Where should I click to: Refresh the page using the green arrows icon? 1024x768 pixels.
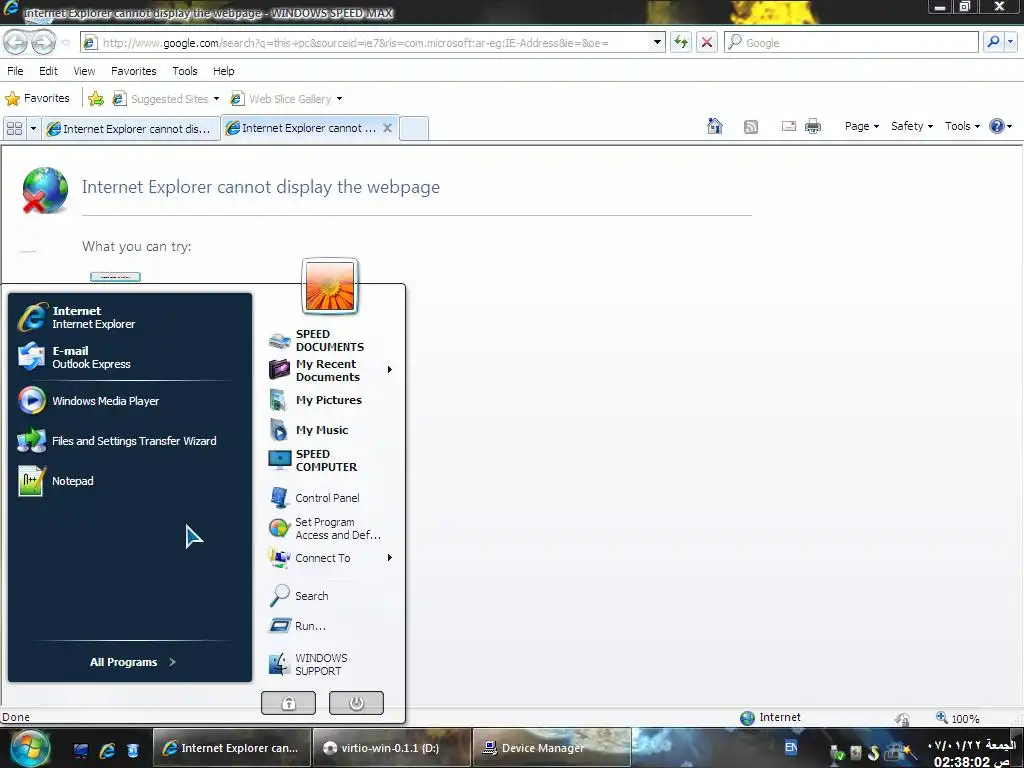[680, 42]
